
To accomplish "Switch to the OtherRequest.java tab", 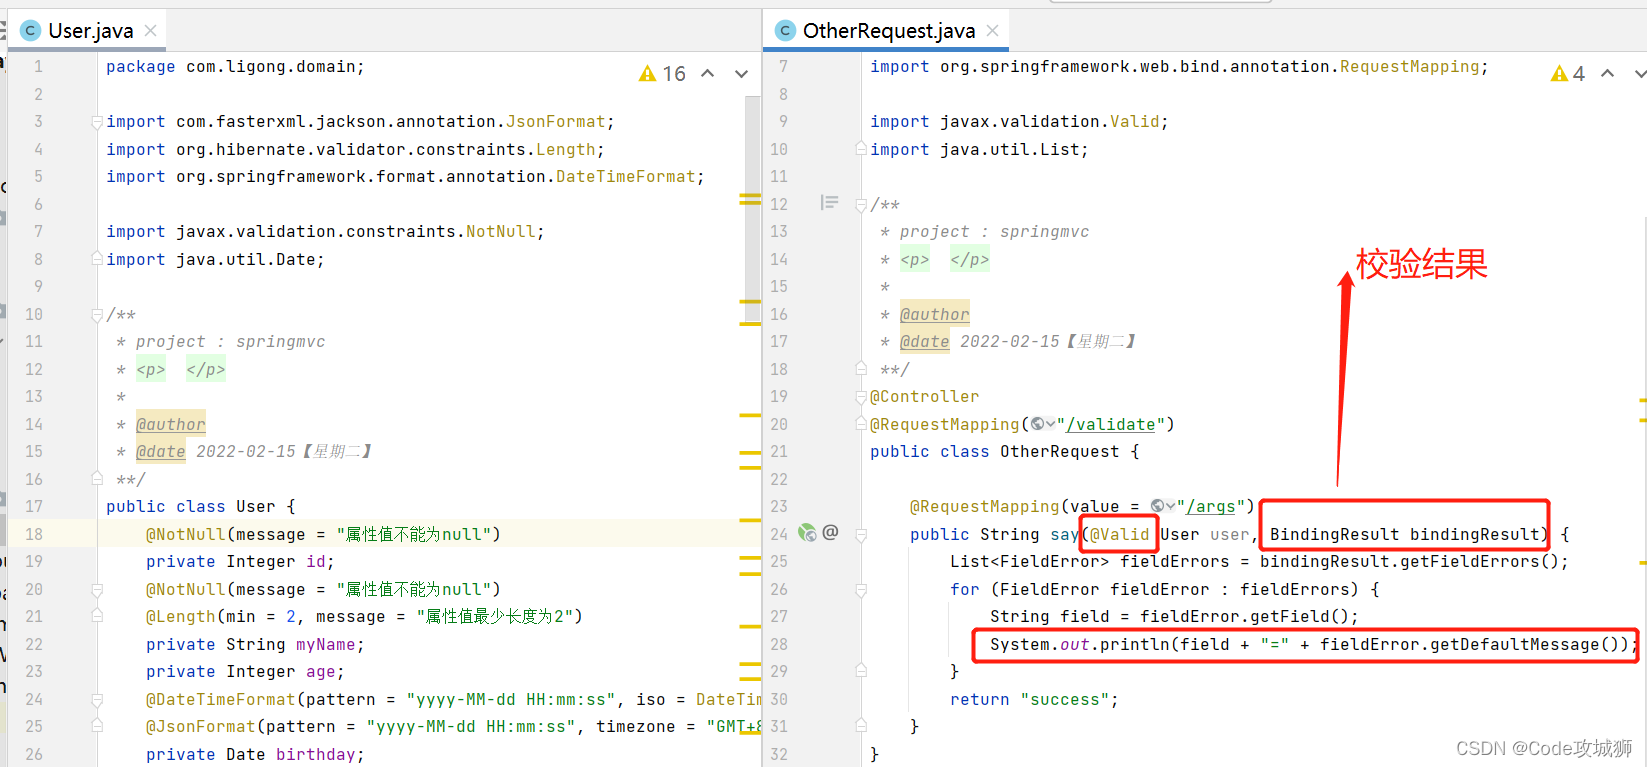I will (888, 31).
